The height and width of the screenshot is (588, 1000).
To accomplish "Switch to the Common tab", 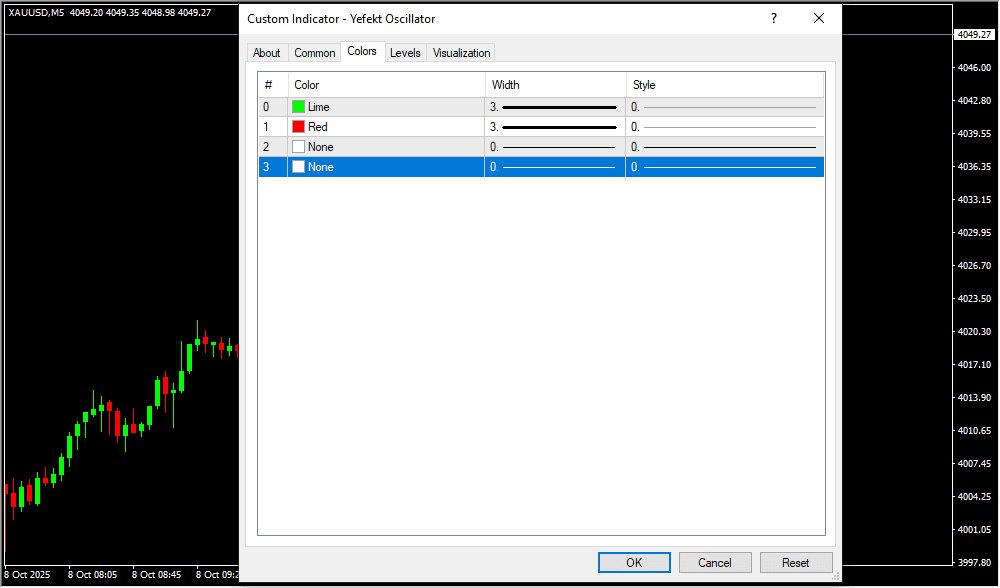I will click(x=315, y=53).
